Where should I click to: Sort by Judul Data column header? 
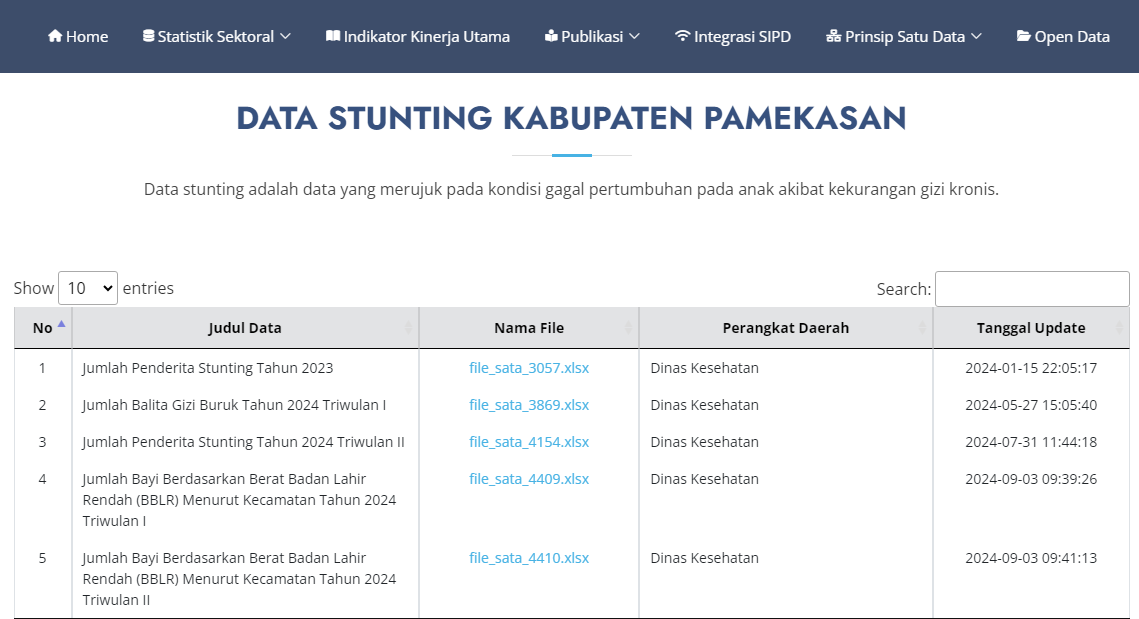coord(245,328)
